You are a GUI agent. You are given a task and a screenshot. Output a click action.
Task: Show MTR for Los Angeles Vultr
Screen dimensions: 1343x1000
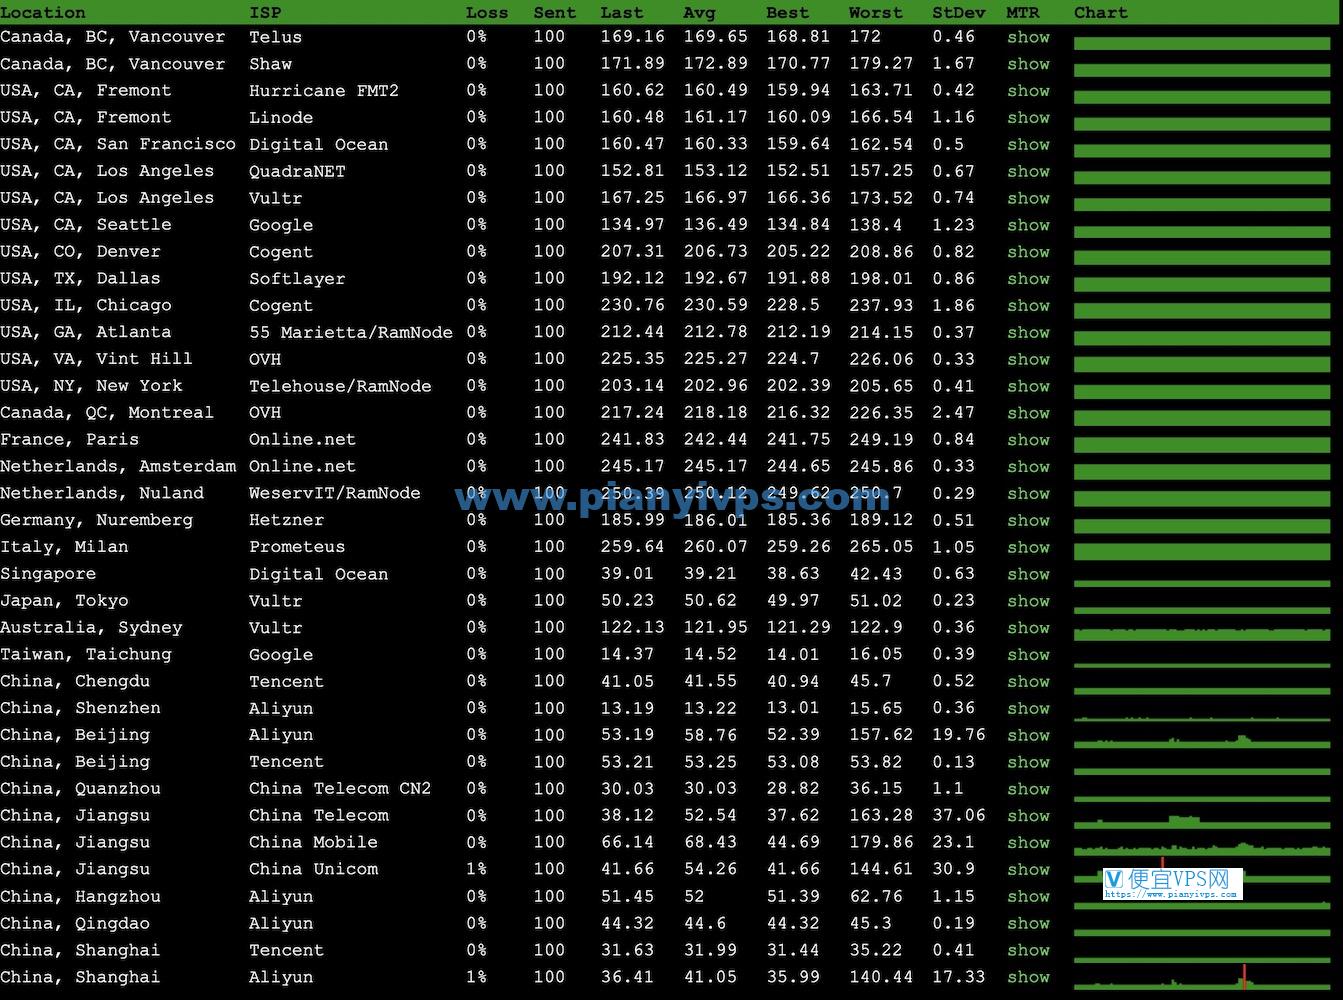click(1028, 198)
